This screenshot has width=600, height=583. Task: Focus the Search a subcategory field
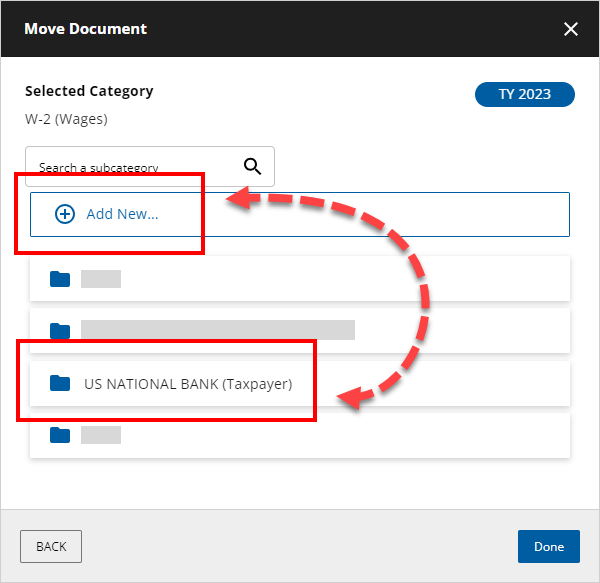(135, 167)
